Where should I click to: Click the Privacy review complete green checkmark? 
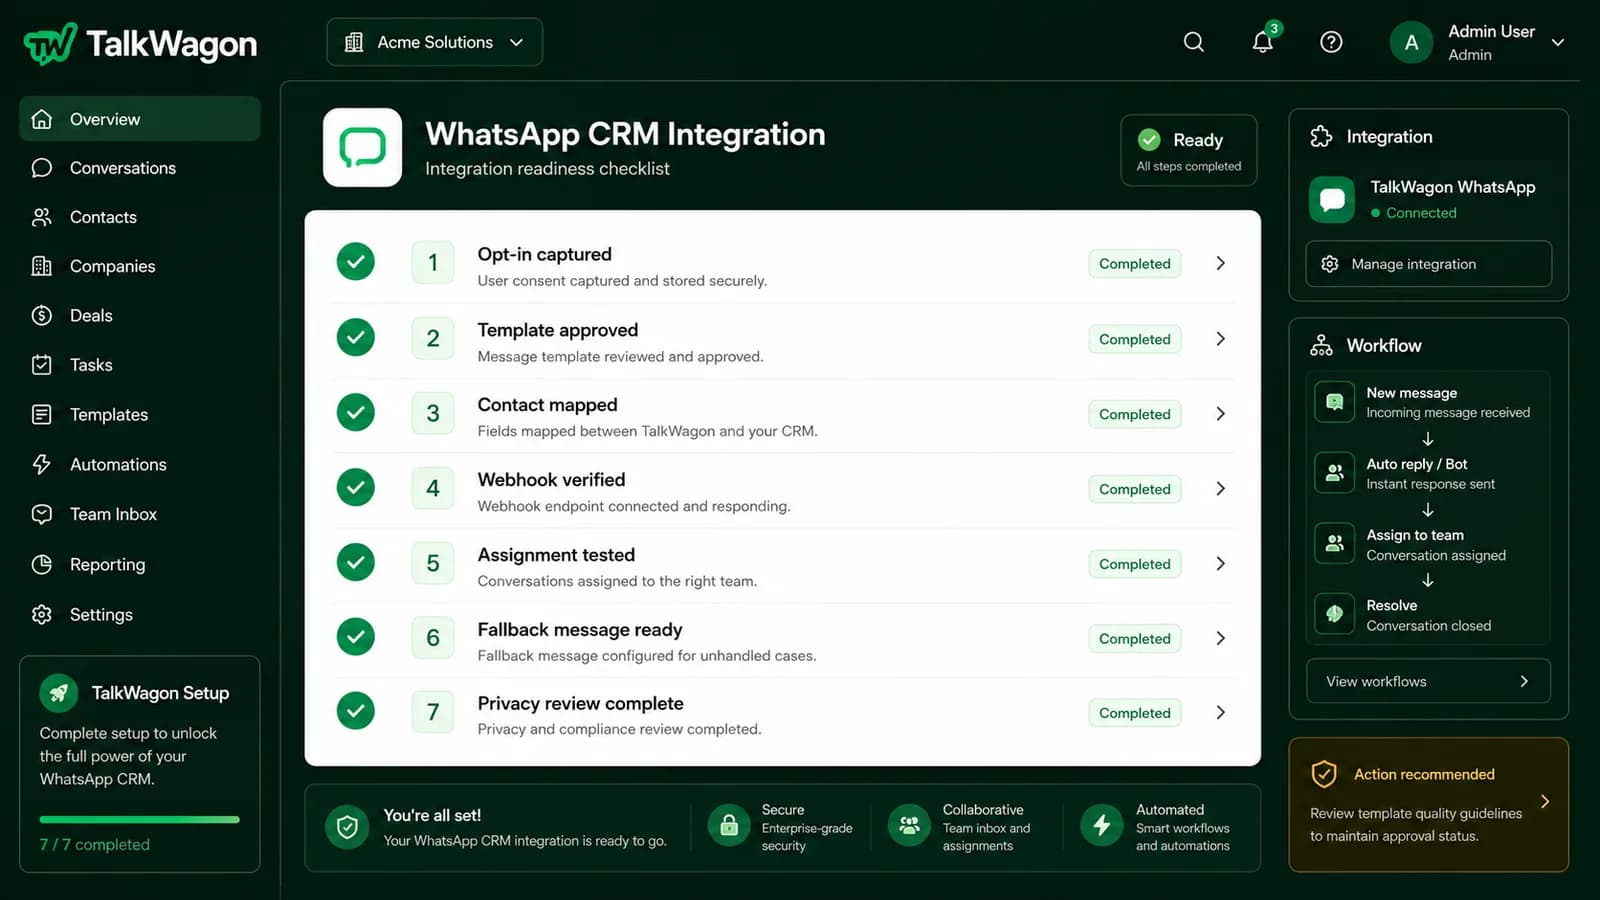click(x=355, y=710)
